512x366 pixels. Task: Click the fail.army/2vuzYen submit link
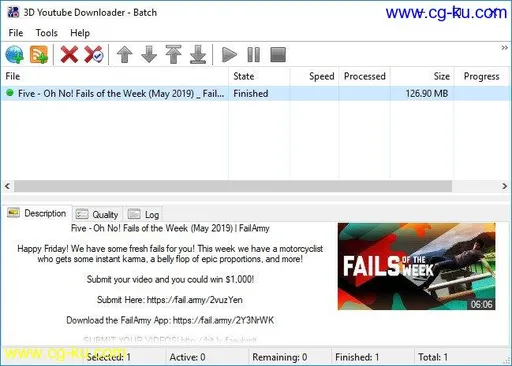(195, 300)
